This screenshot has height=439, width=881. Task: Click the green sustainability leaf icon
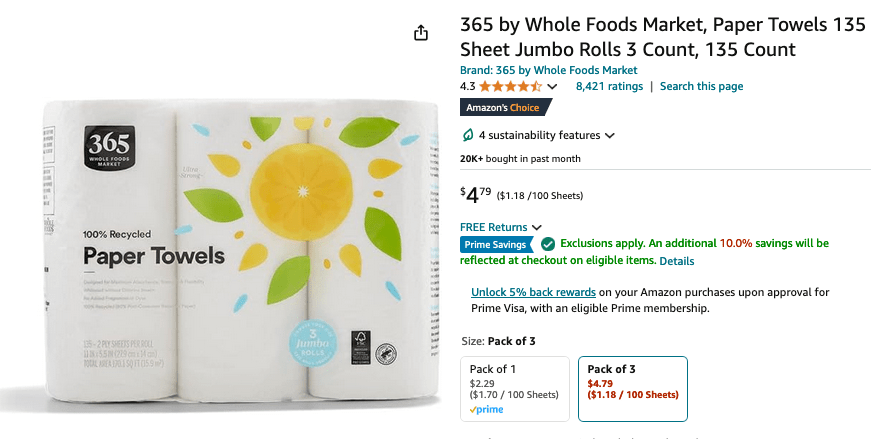point(467,135)
